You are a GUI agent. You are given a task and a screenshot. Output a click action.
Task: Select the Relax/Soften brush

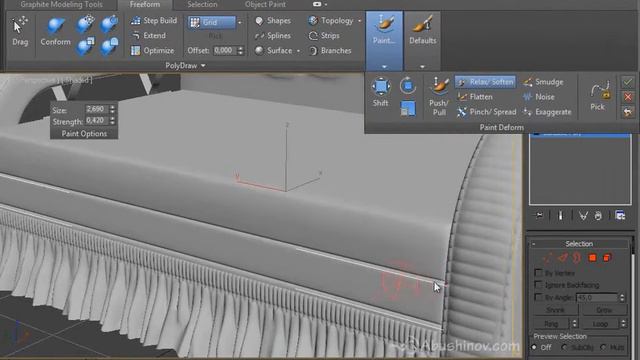pos(485,82)
